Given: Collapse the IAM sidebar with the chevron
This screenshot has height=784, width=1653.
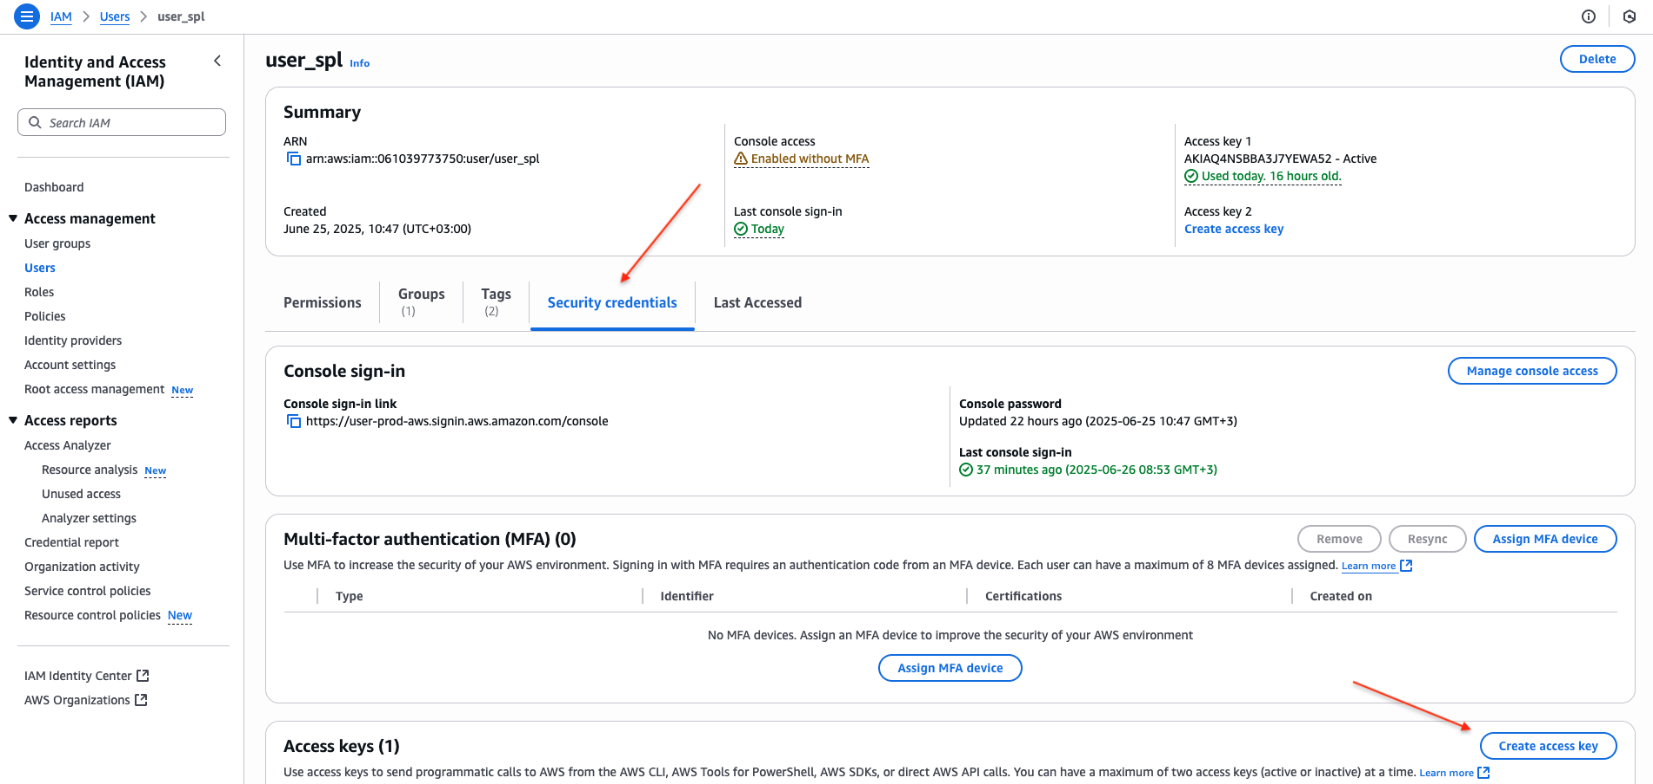Looking at the screenshot, I should (218, 62).
